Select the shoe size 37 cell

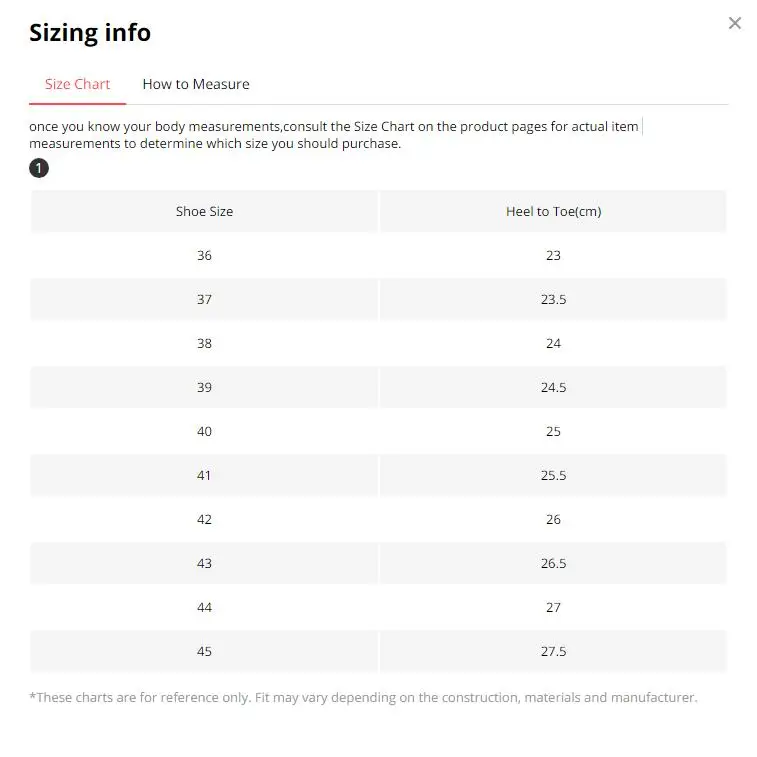204,299
